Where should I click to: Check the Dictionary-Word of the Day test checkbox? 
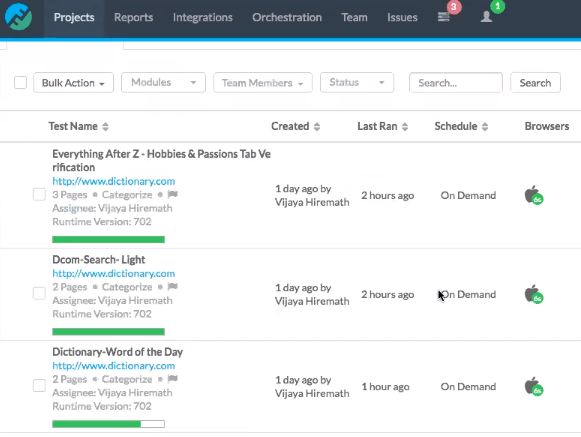click(39, 385)
